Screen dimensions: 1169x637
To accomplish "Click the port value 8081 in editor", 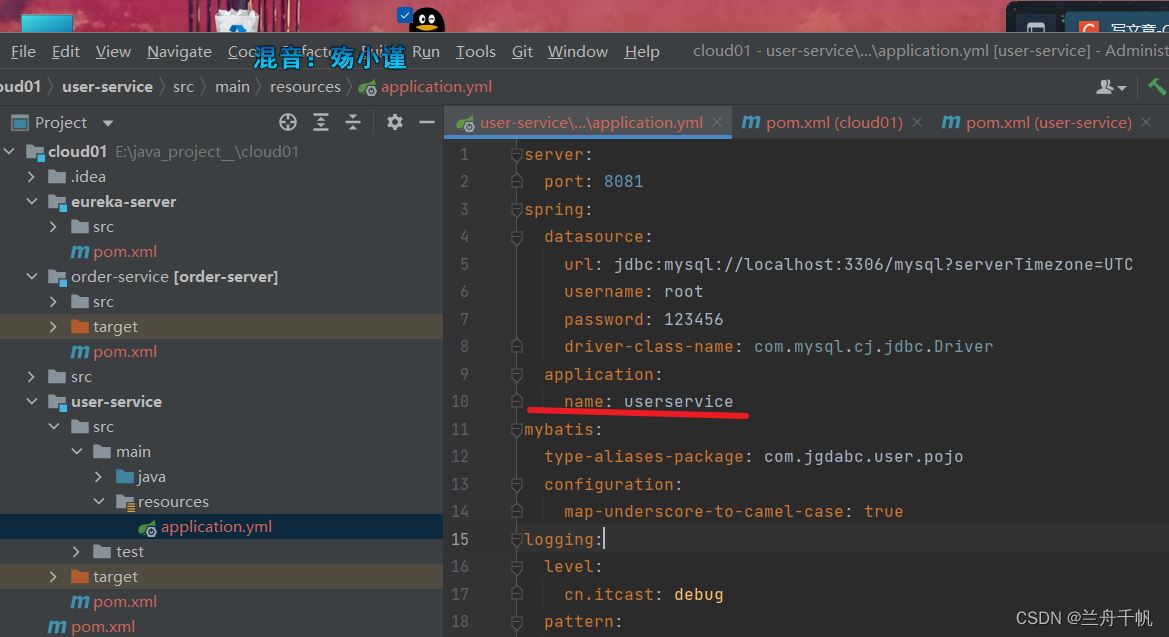I will [x=623, y=181].
